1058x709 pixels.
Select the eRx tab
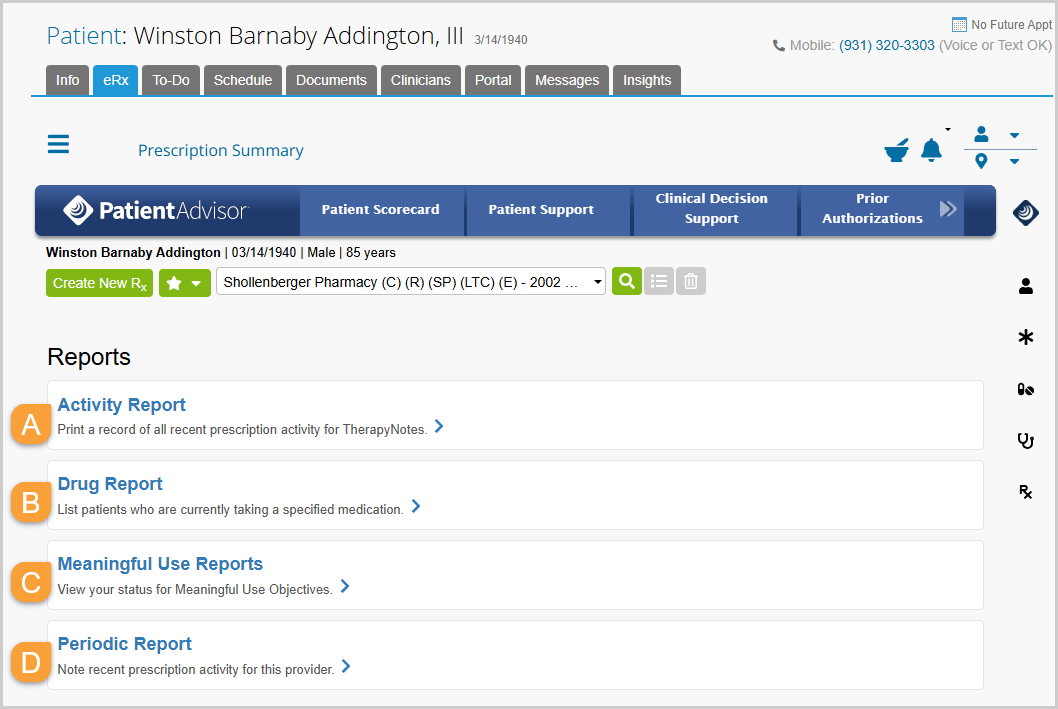115,80
